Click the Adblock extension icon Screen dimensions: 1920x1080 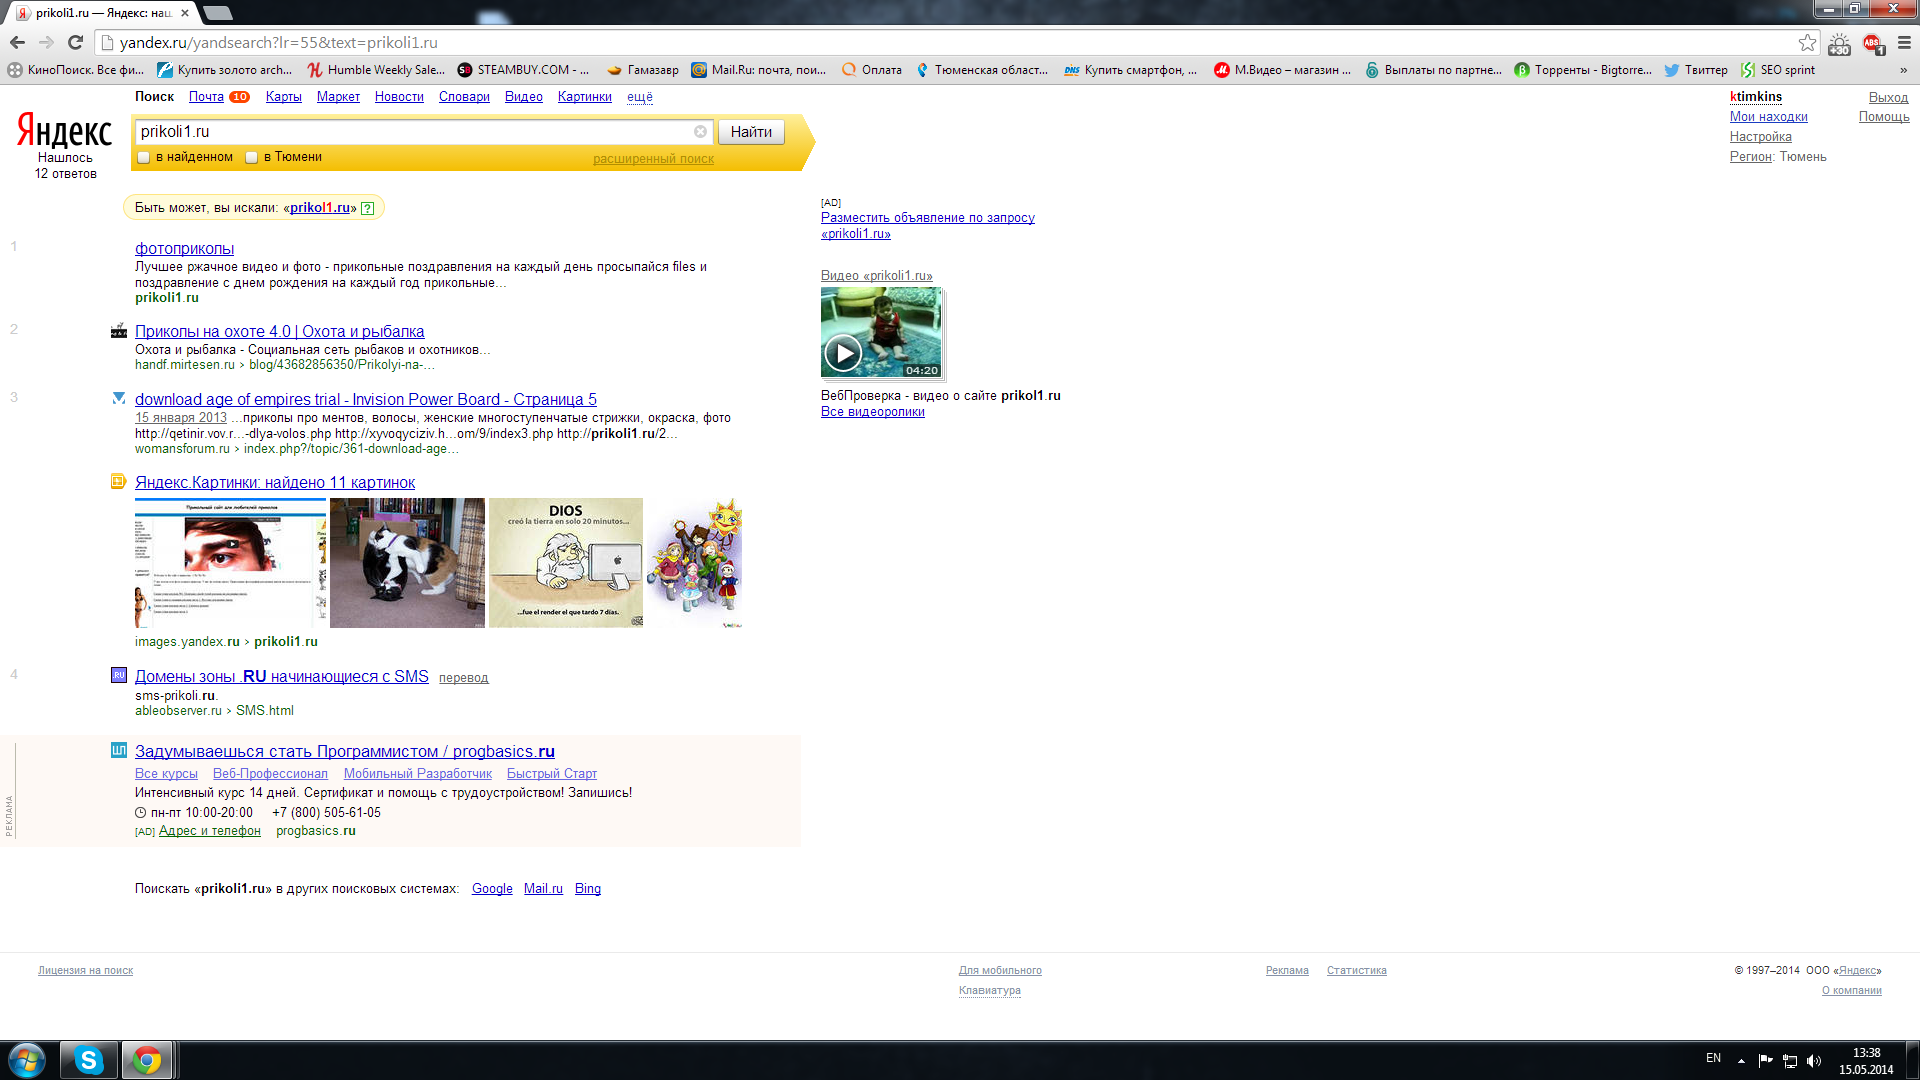tap(1872, 43)
